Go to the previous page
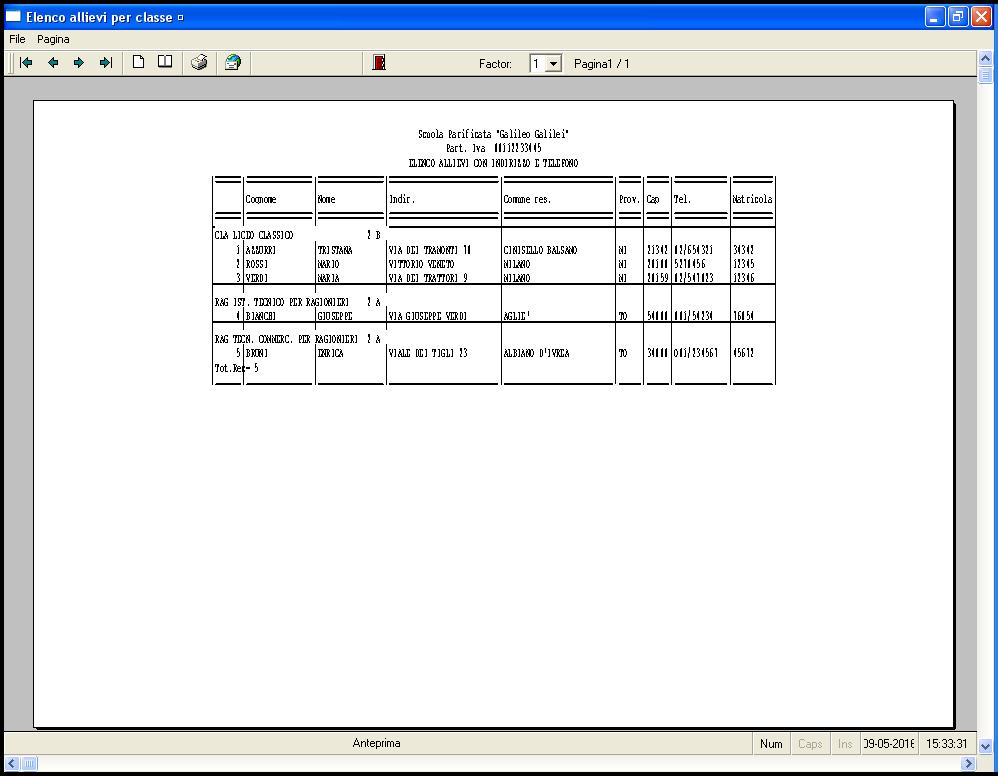Viewport: 998px width, 776px height. [53, 62]
